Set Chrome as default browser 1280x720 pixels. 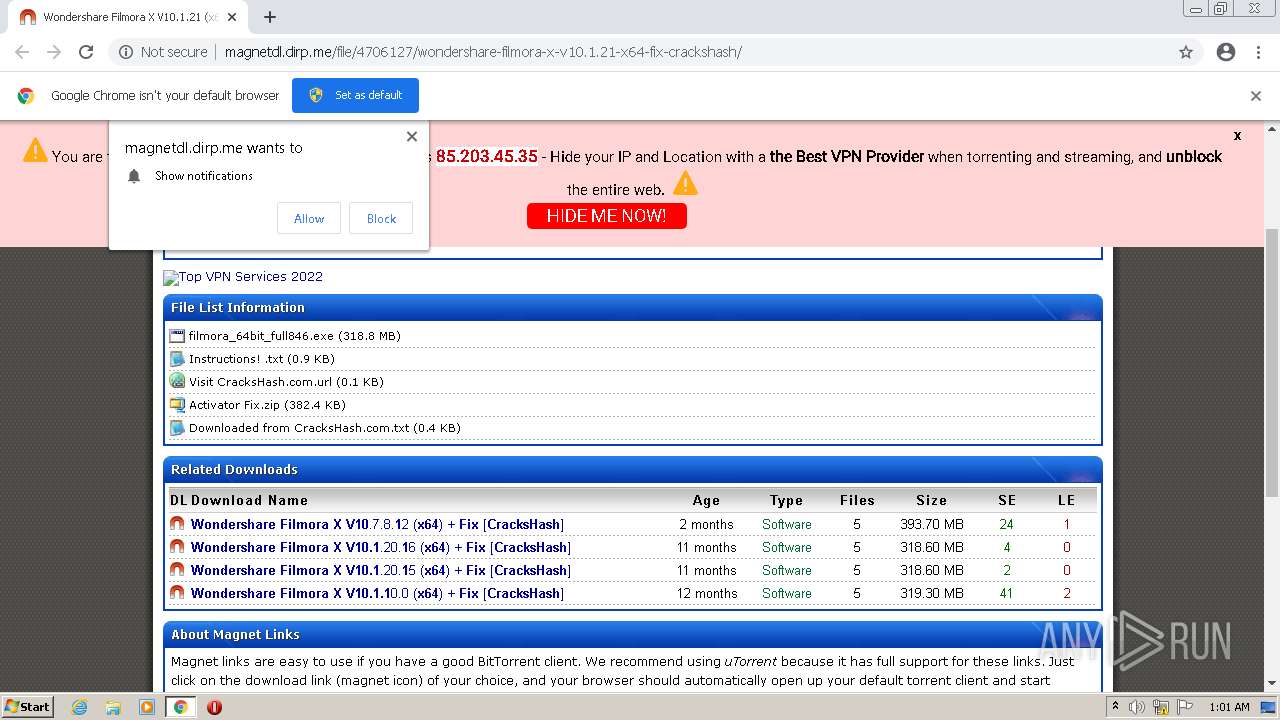point(355,95)
